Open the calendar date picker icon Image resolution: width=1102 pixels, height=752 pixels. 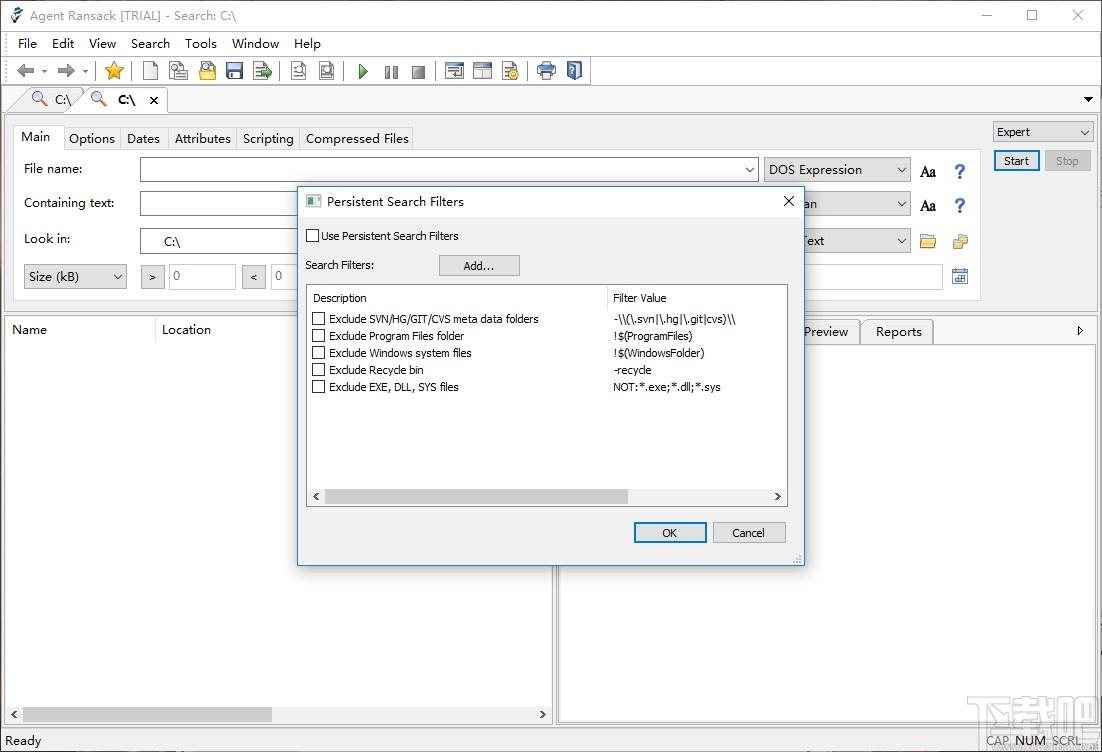click(960, 276)
